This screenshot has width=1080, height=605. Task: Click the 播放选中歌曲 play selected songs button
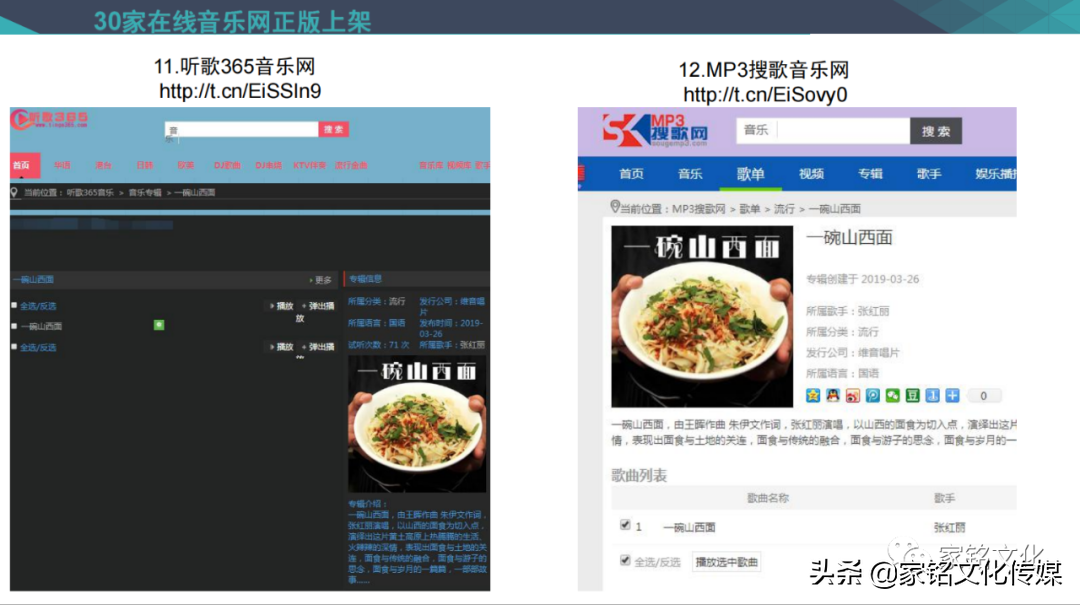point(725,560)
